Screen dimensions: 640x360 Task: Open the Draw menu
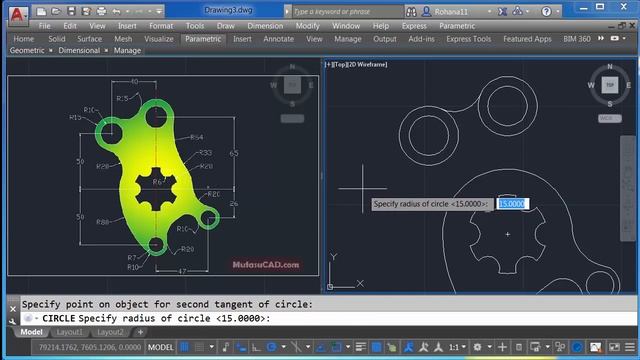click(226, 26)
